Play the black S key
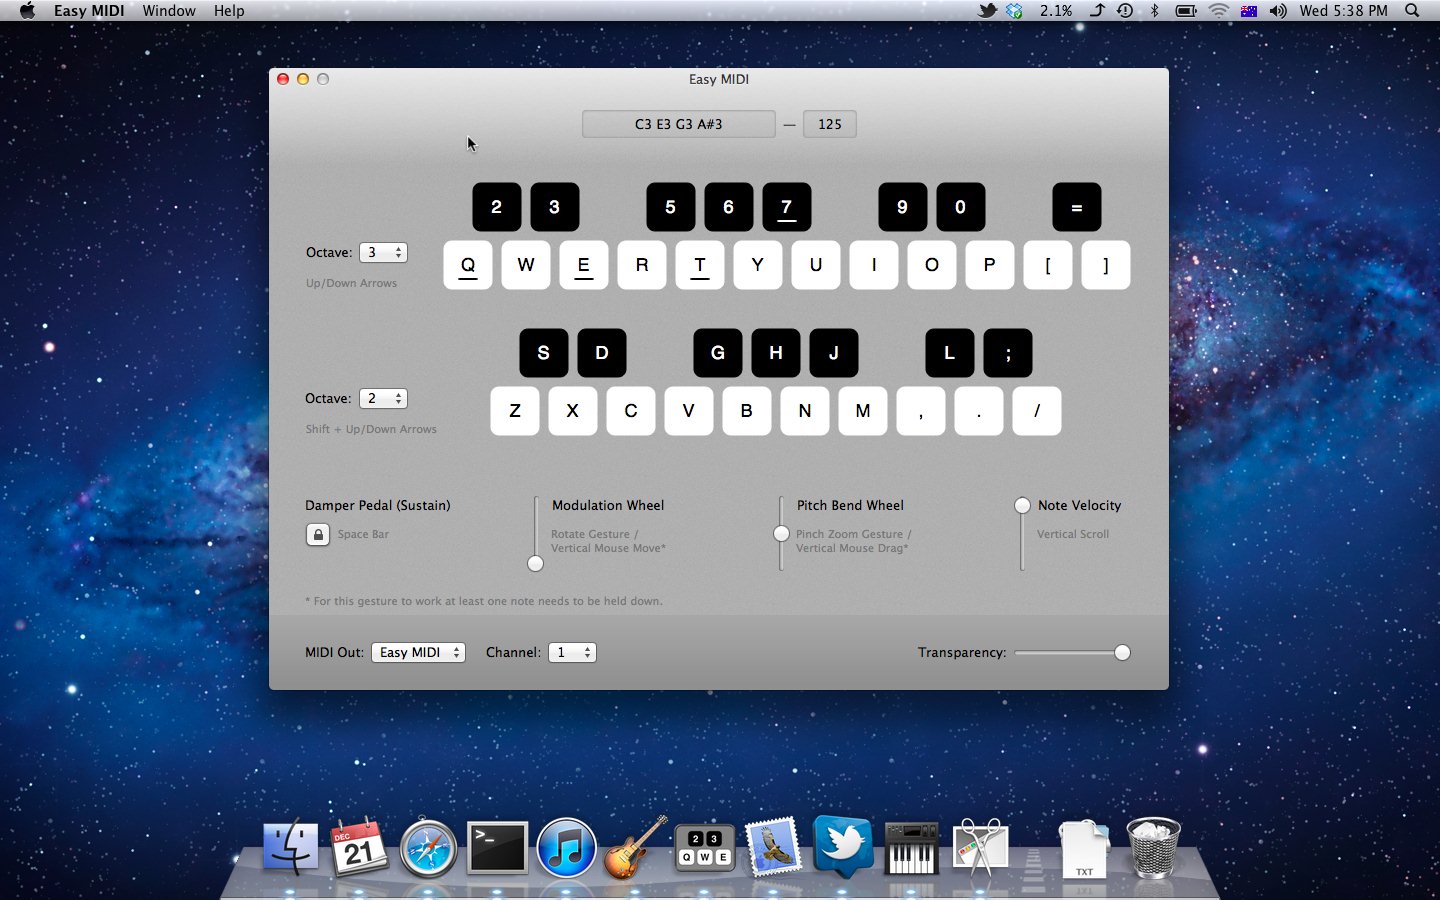This screenshot has height=900, width=1440. point(544,353)
